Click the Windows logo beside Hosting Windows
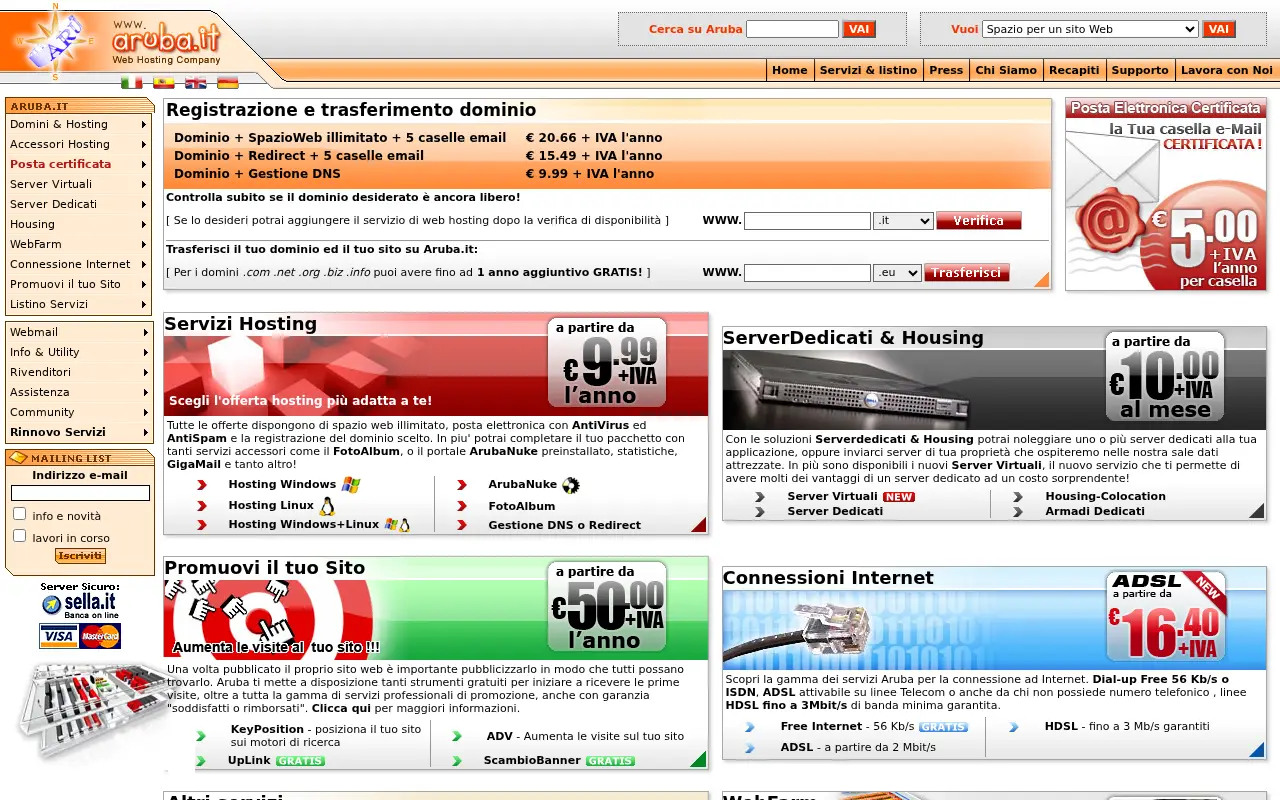The width and height of the screenshot is (1280, 800). point(350,485)
